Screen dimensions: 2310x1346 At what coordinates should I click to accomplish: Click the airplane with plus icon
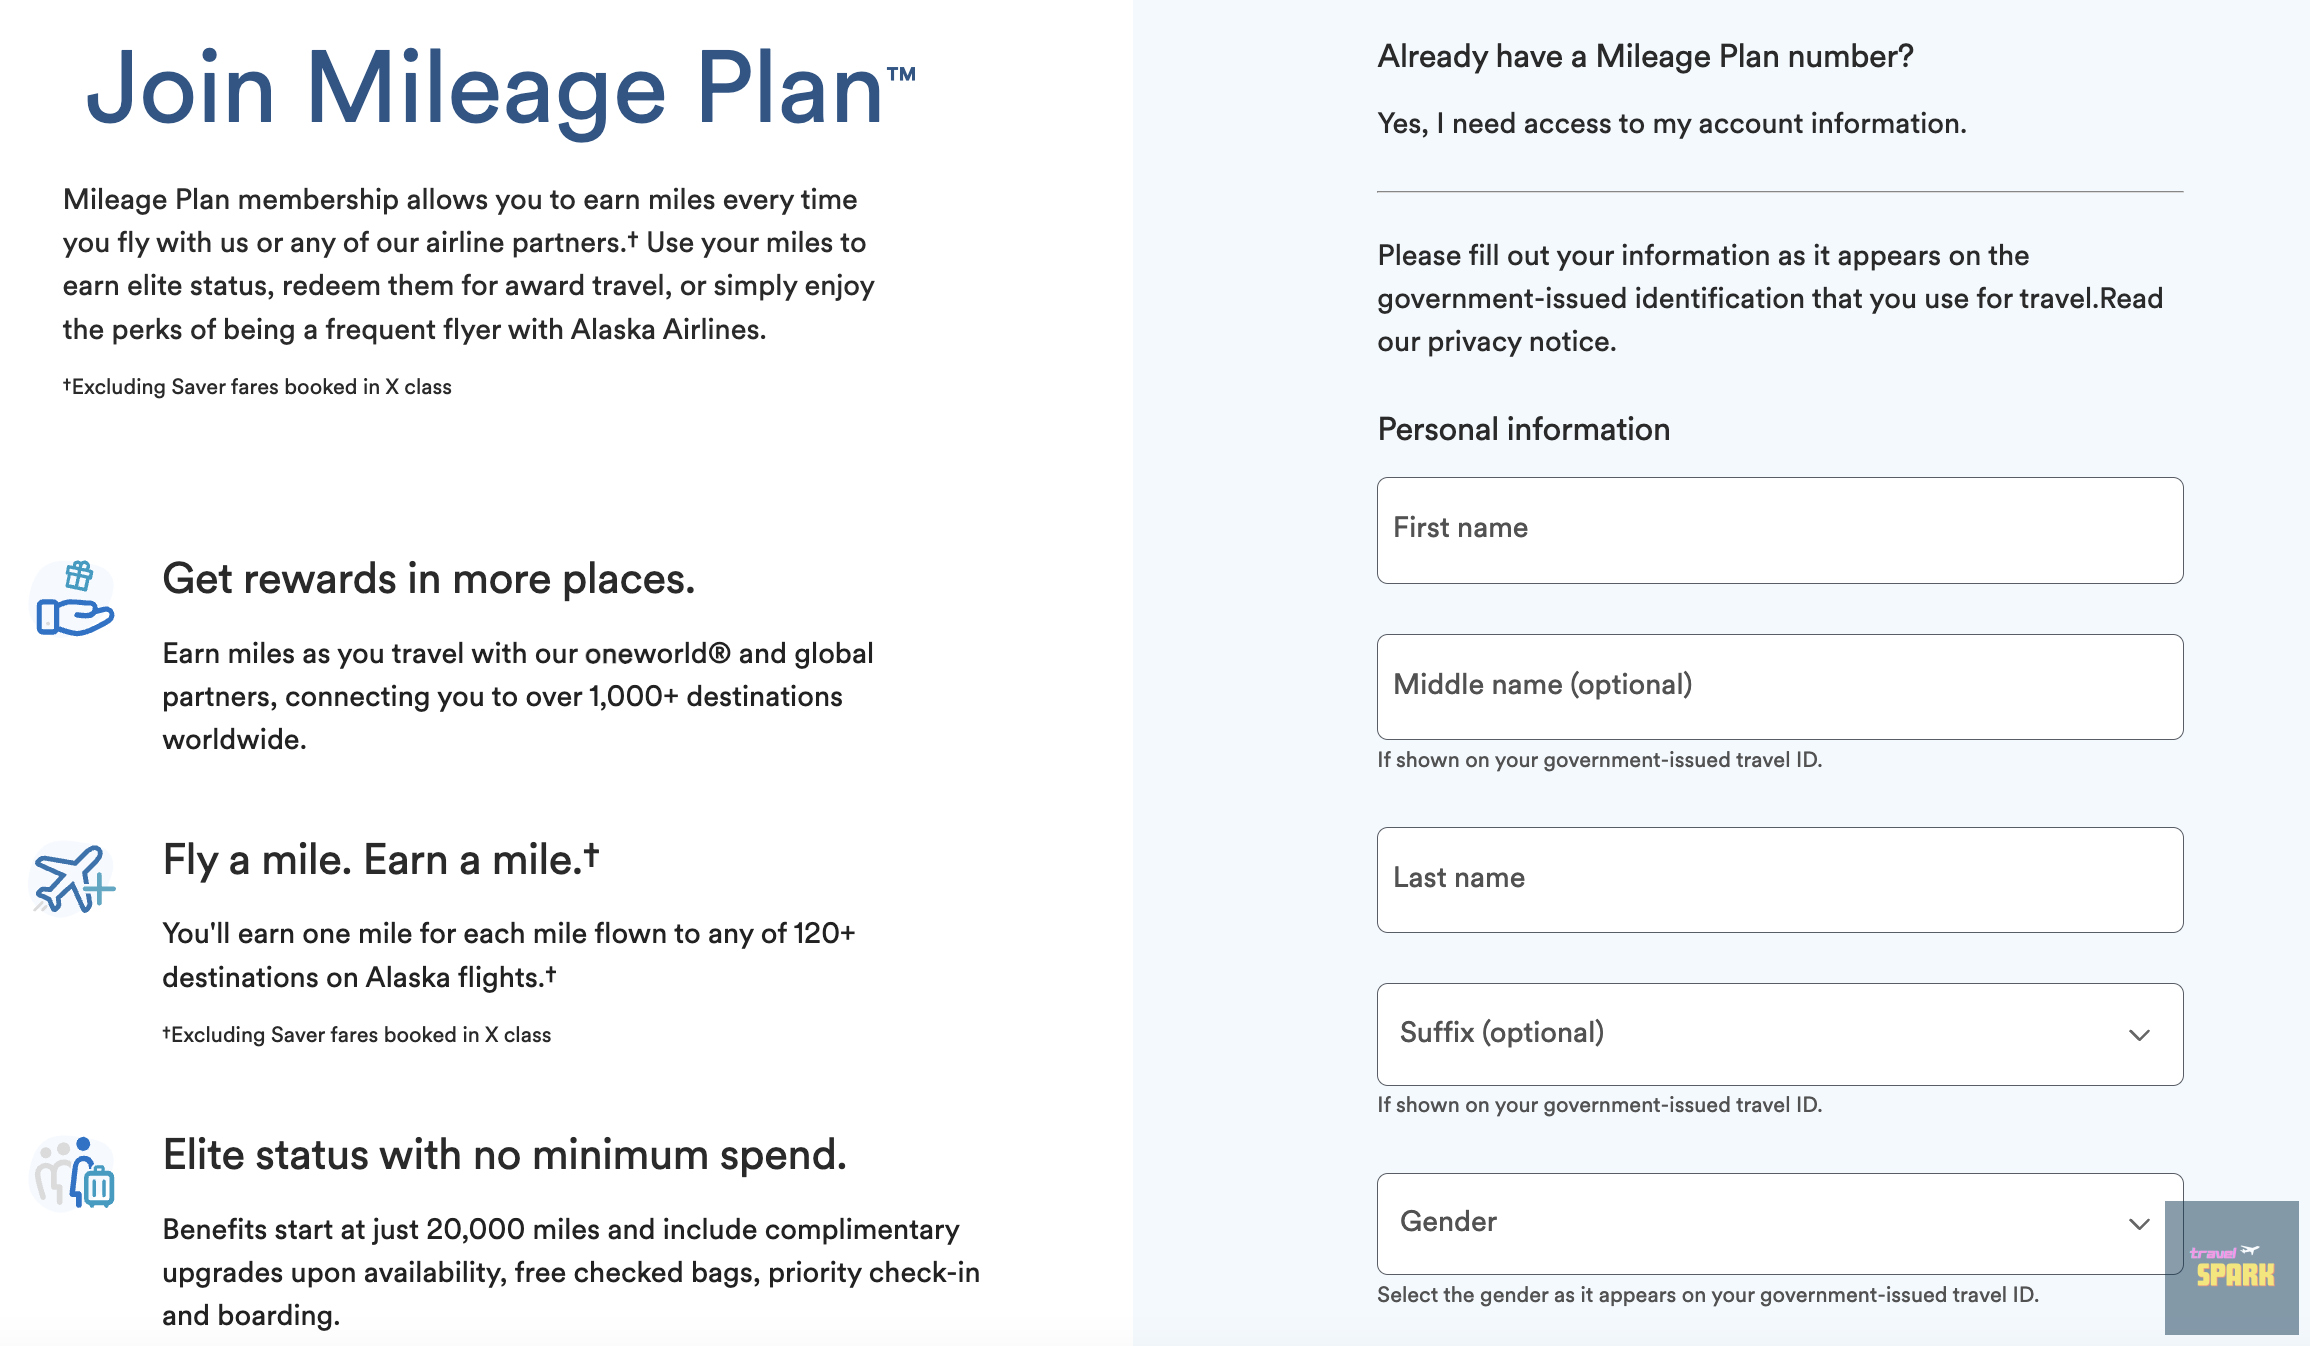tap(73, 878)
